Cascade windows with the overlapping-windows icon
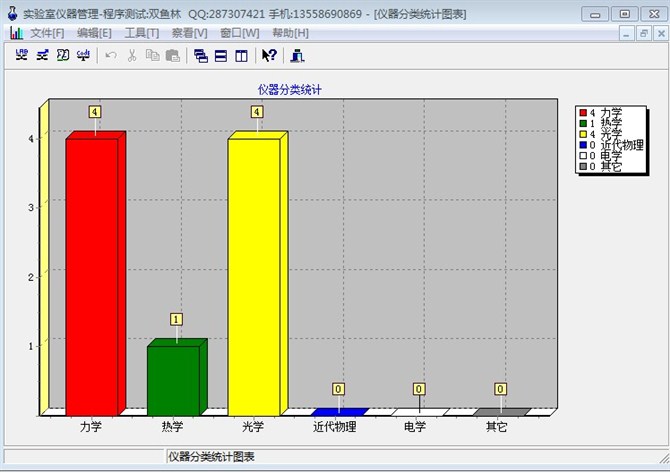 [x=201, y=56]
